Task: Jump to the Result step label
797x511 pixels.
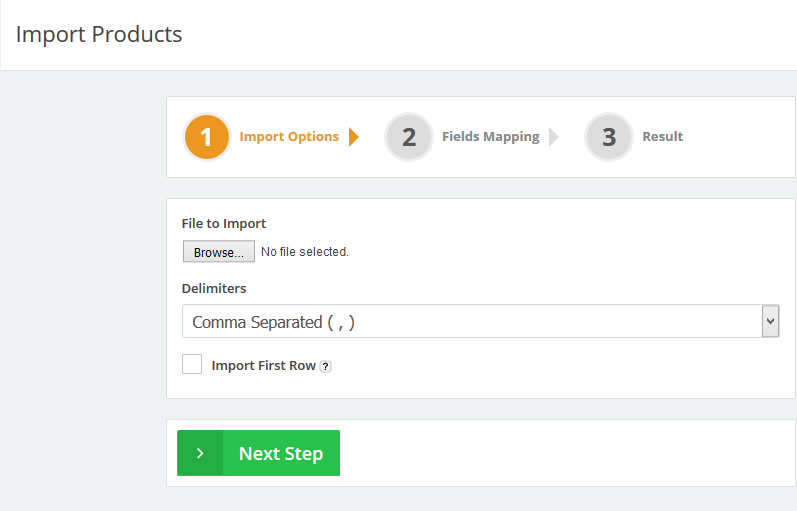Action: tap(662, 137)
